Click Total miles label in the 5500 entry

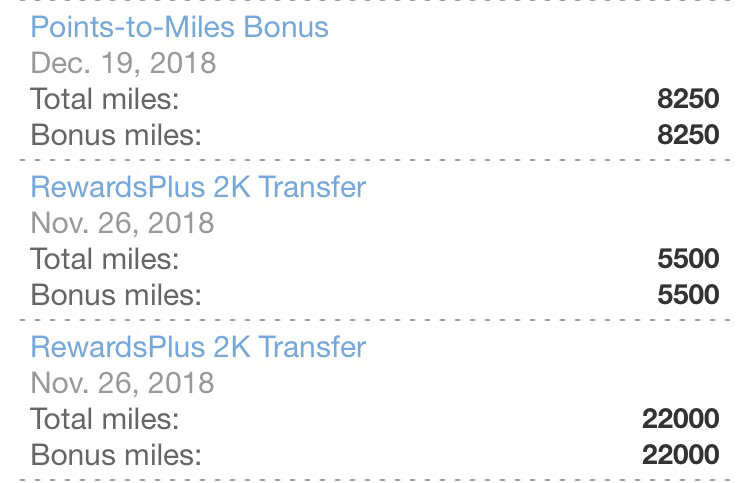tap(105, 259)
